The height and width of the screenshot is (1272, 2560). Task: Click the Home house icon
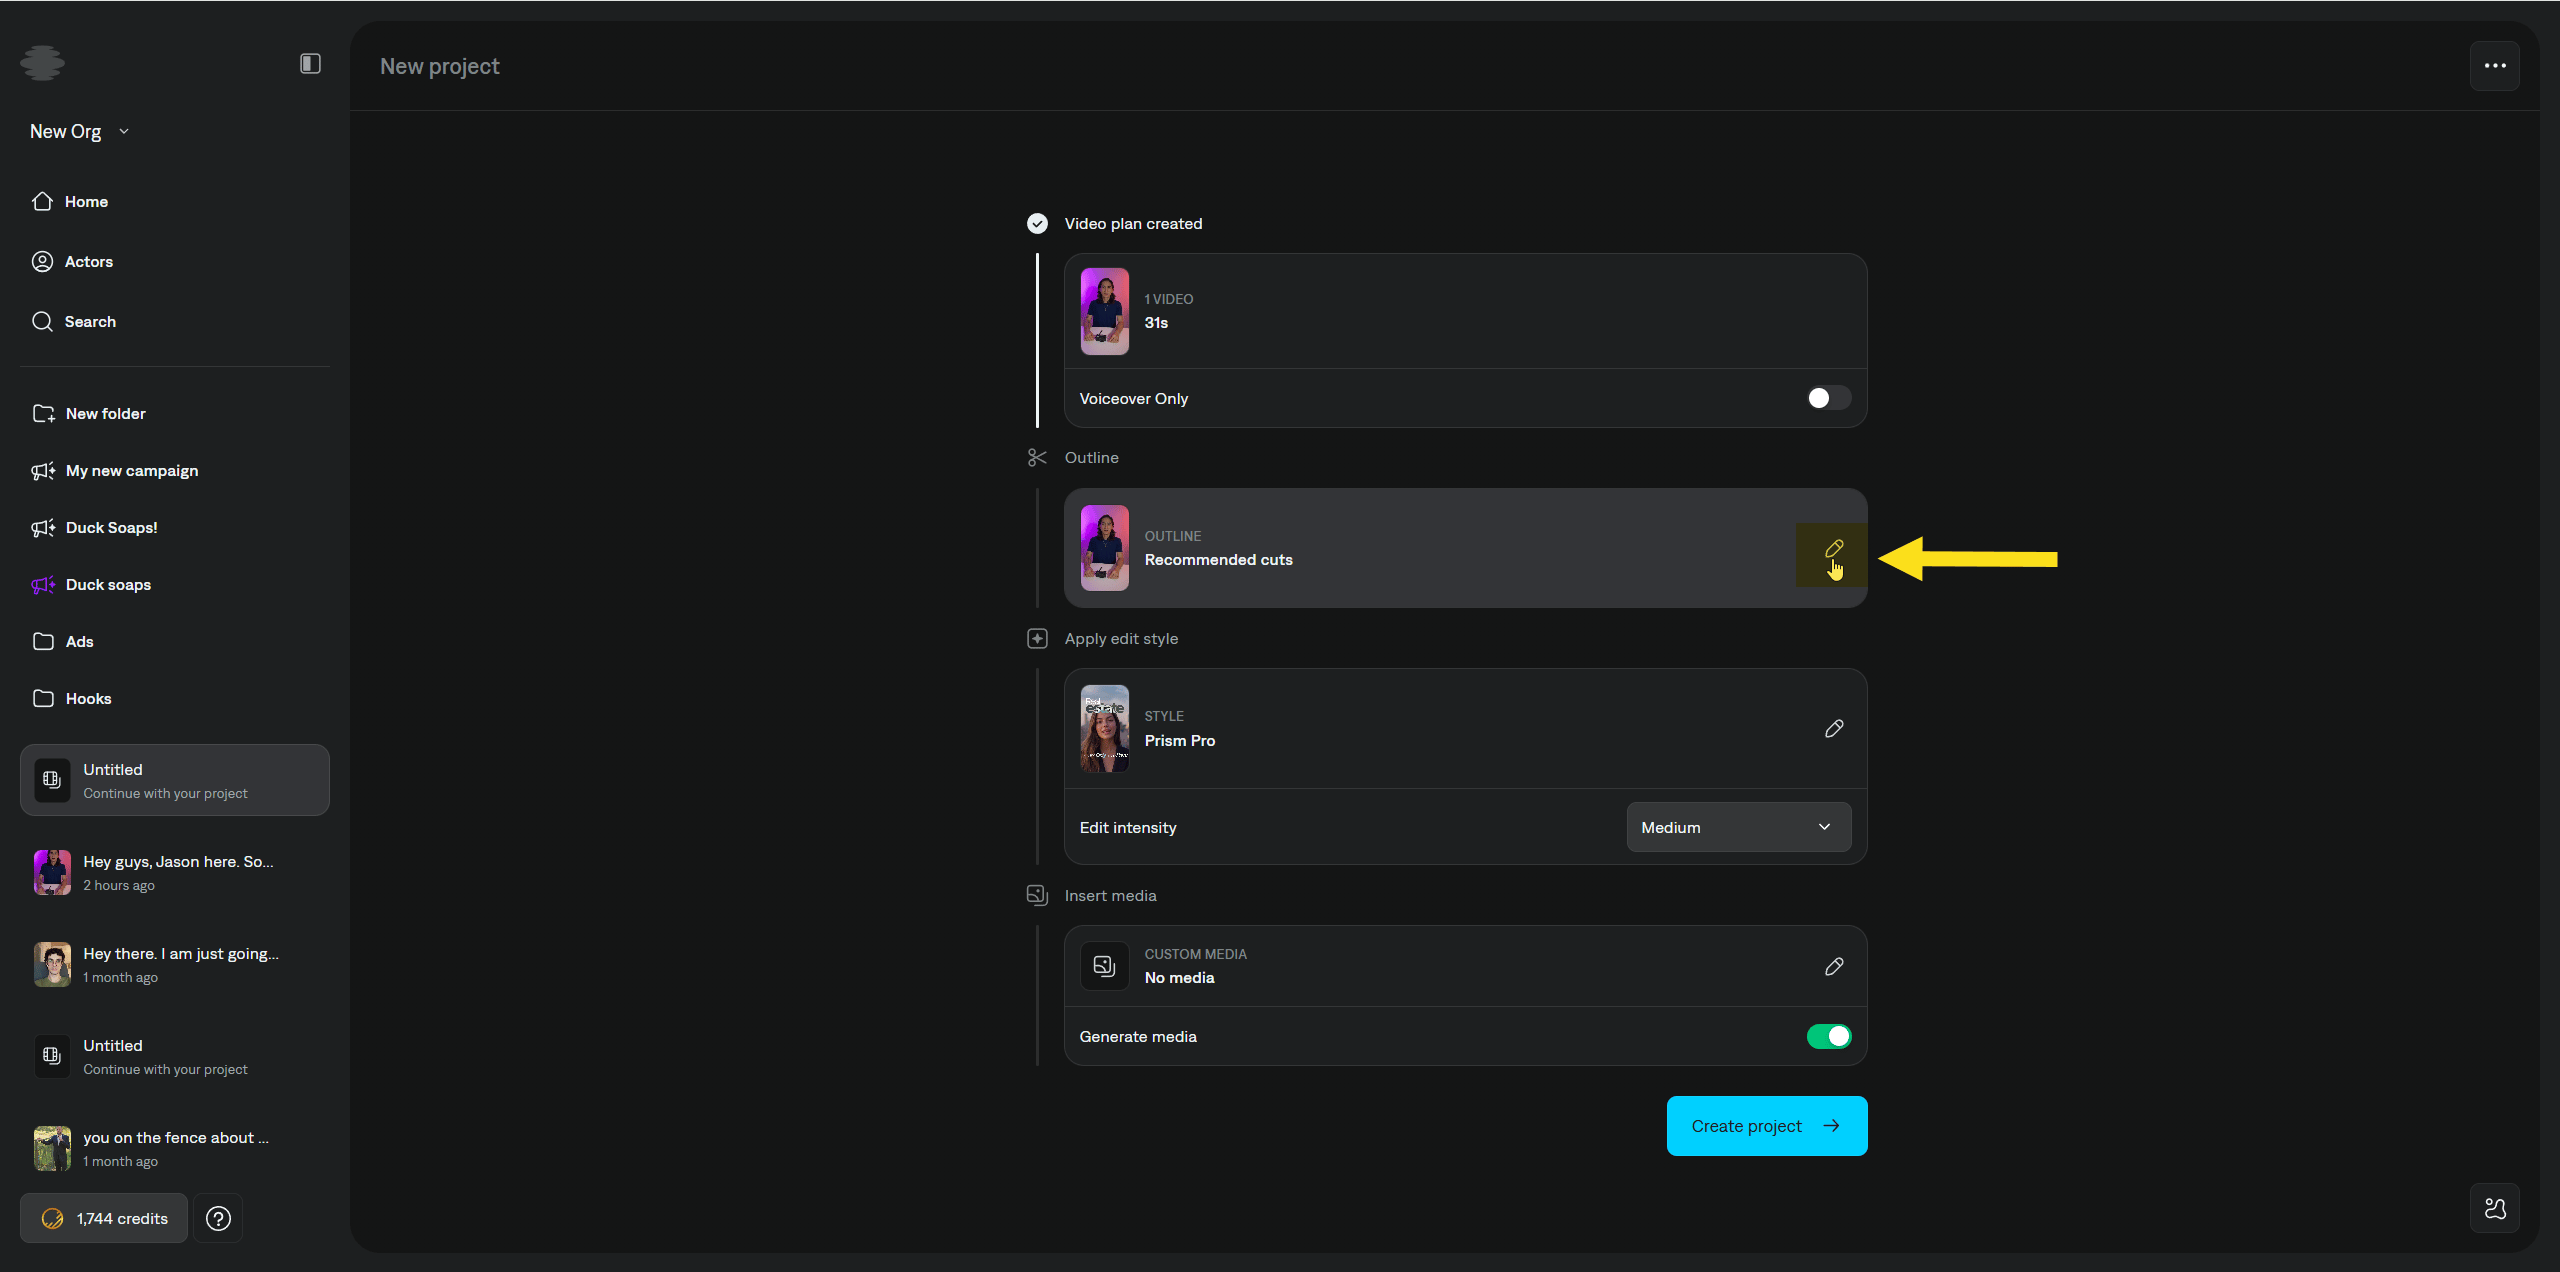[x=42, y=201]
